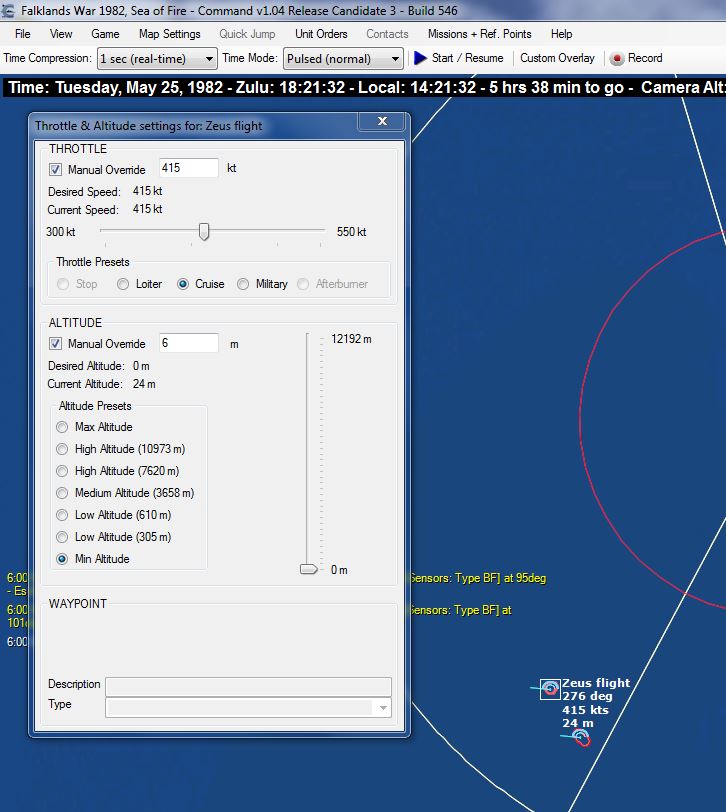Click the altitude input field showing 6
This screenshot has height=812, width=726.
(x=188, y=343)
